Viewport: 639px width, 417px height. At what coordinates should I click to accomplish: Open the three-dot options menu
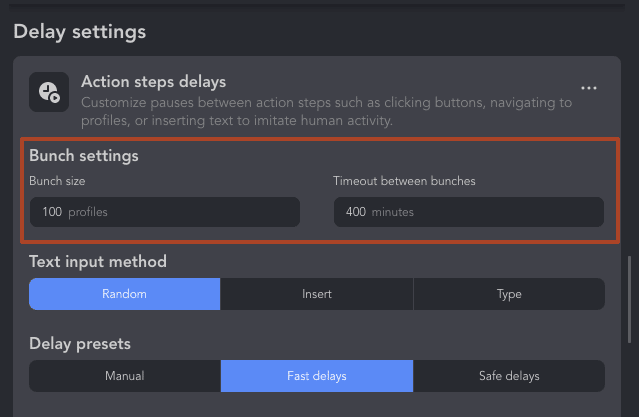click(588, 88)
